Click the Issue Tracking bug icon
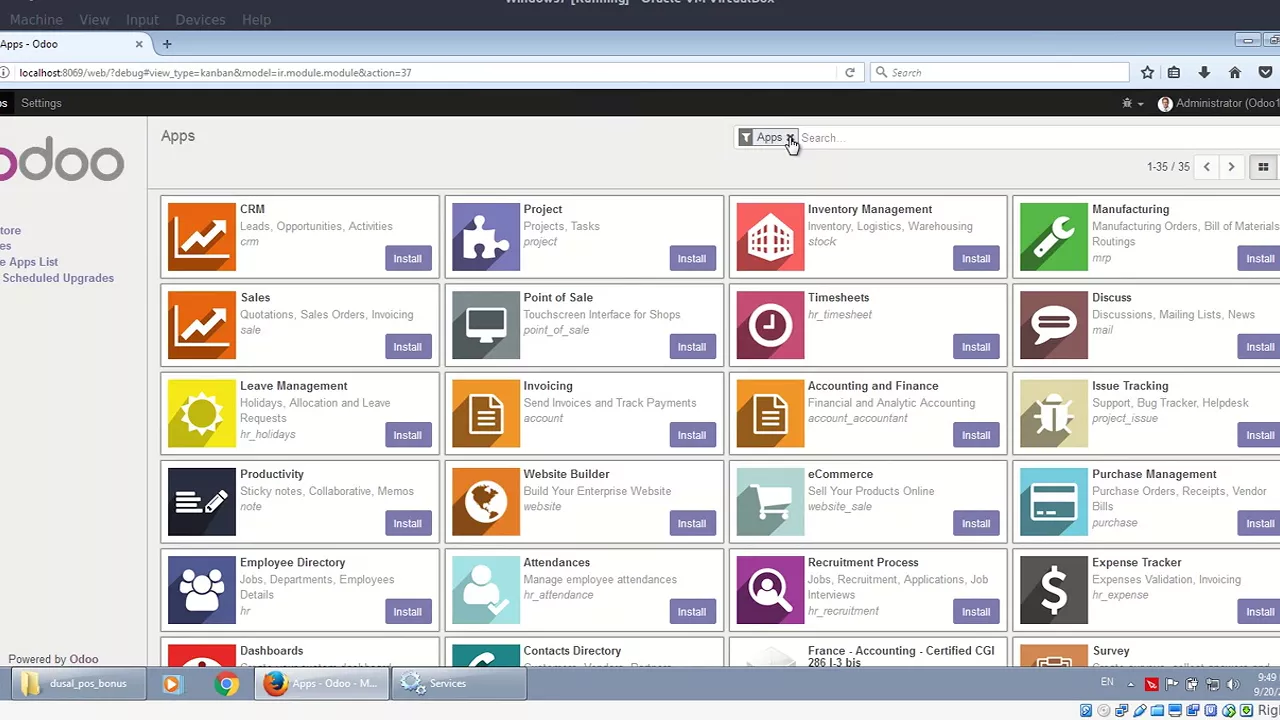 coord(1054,413)
